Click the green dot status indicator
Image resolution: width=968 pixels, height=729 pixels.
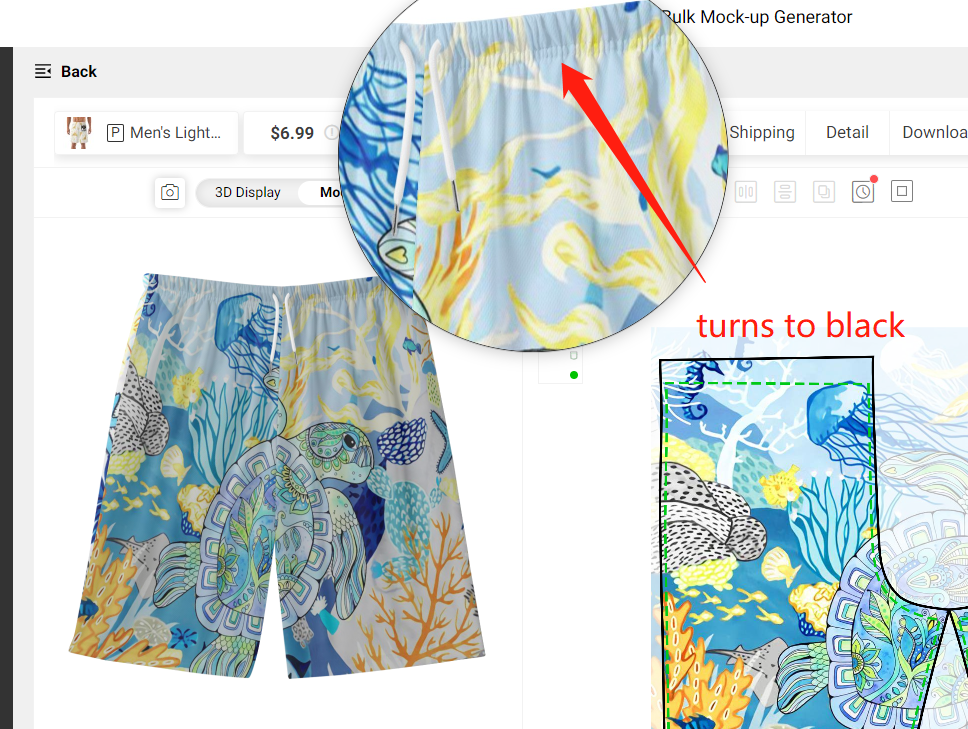[574, 375]
